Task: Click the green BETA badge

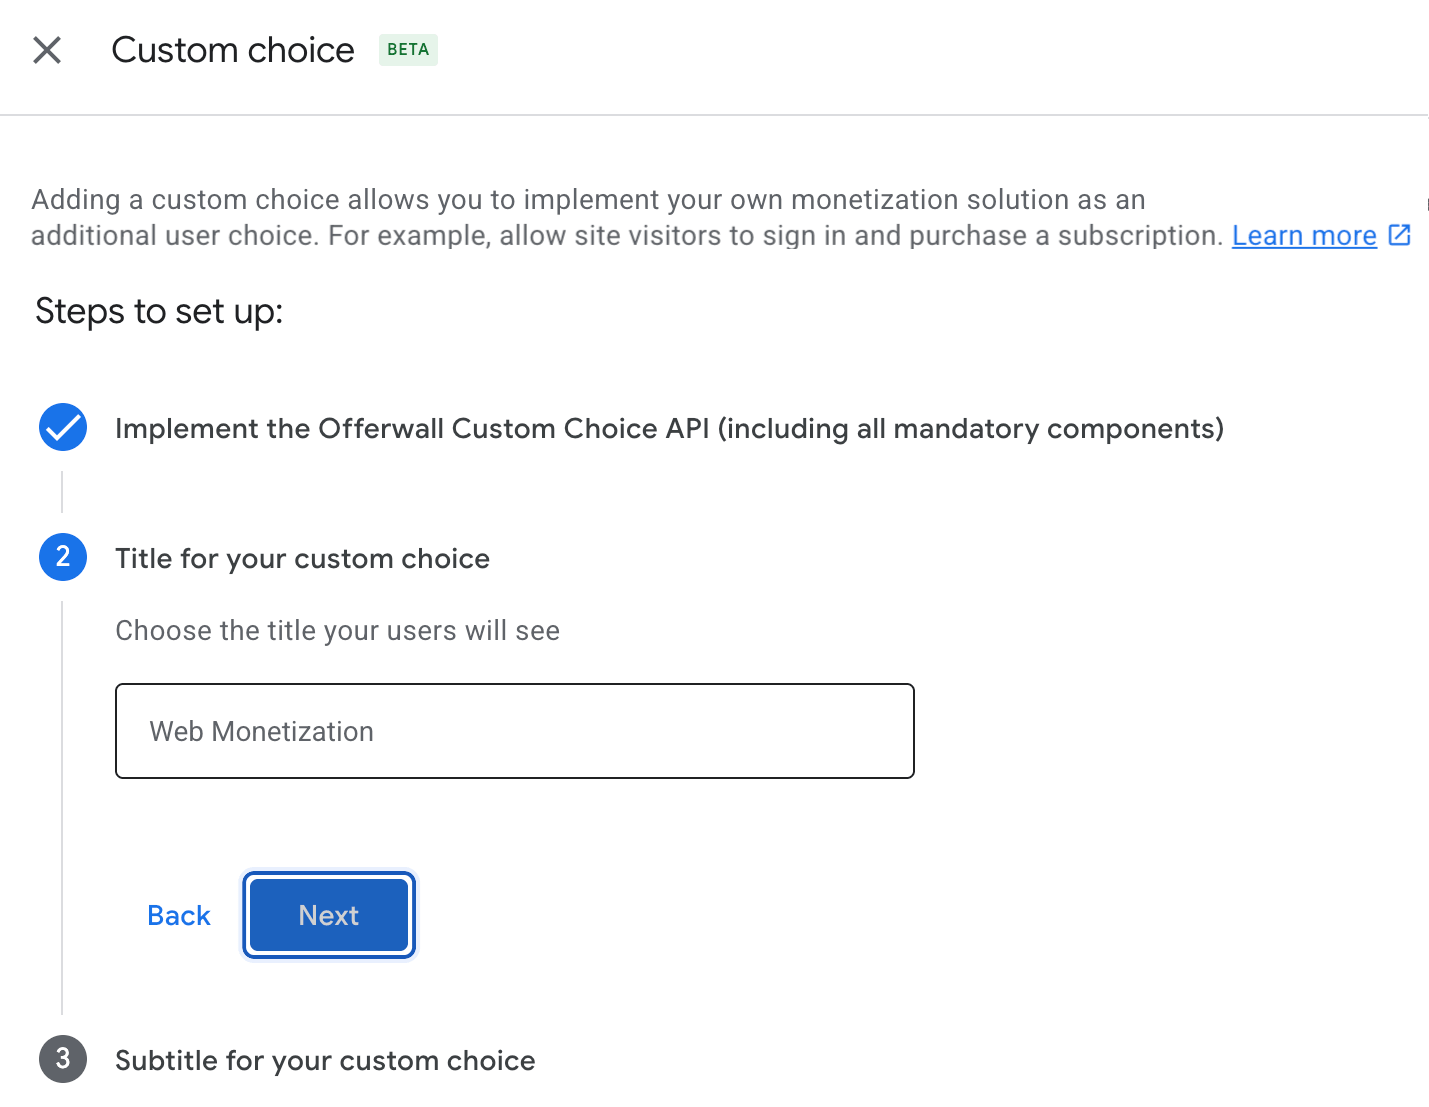Action: point(408,49)
